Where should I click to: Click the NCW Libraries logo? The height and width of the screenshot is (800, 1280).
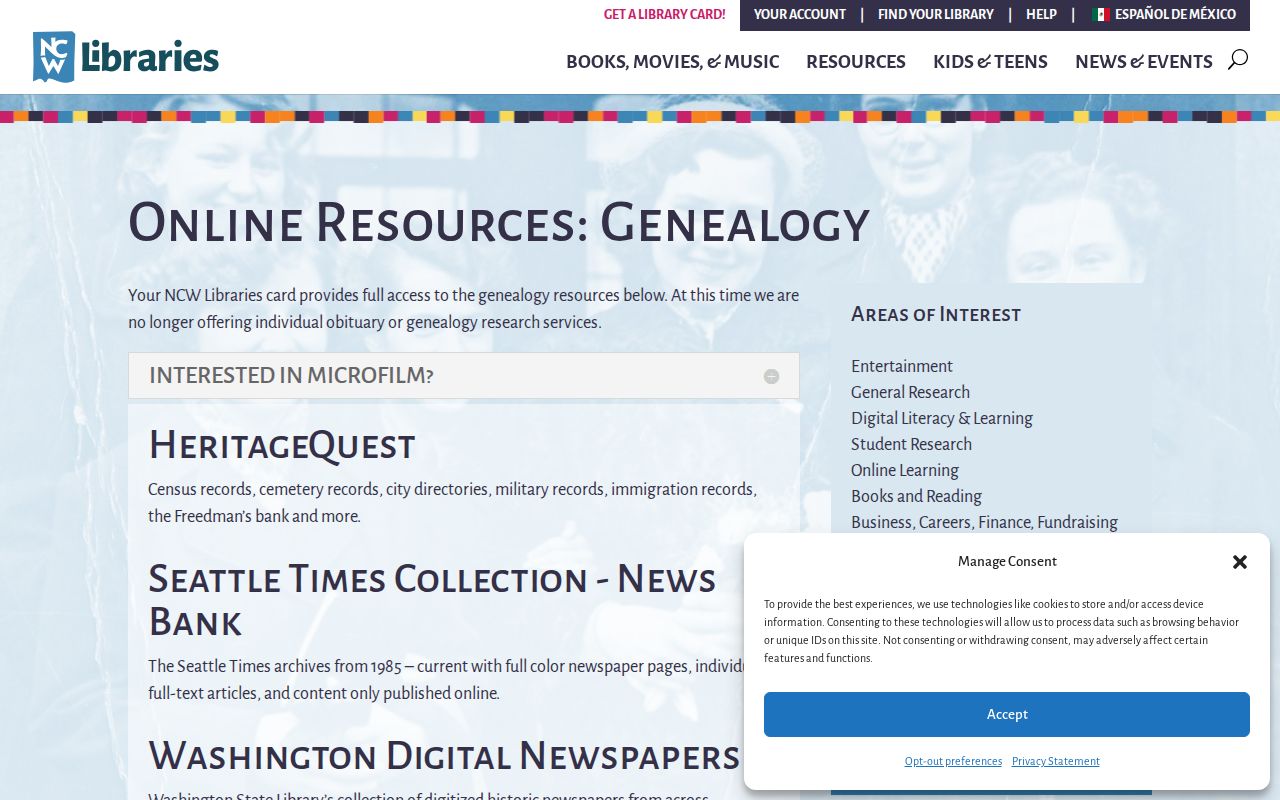pyautogui.click(x=126, y=57)
